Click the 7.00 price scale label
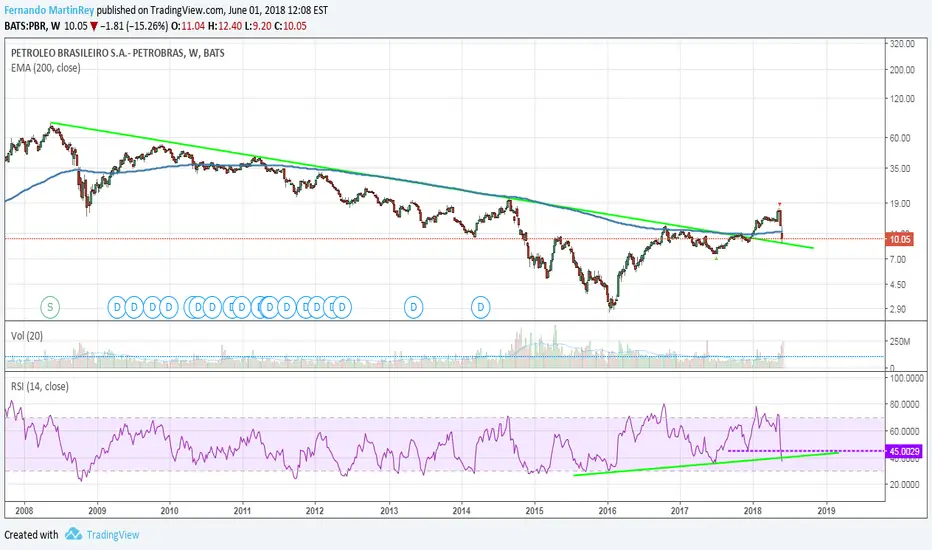Image resolution: width=932 pixels, height=550 pixels. click(898, 260)
